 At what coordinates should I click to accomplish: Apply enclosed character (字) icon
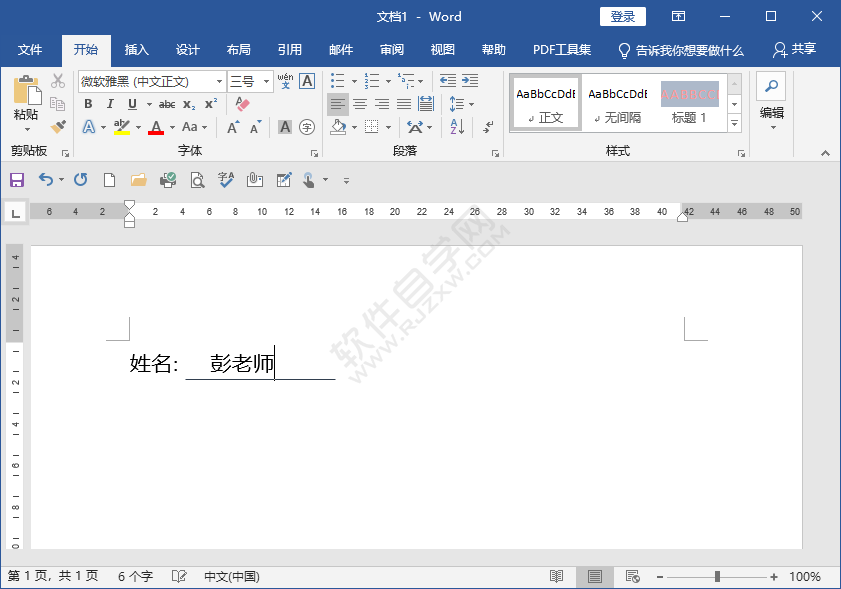click(x=307, y=127)
